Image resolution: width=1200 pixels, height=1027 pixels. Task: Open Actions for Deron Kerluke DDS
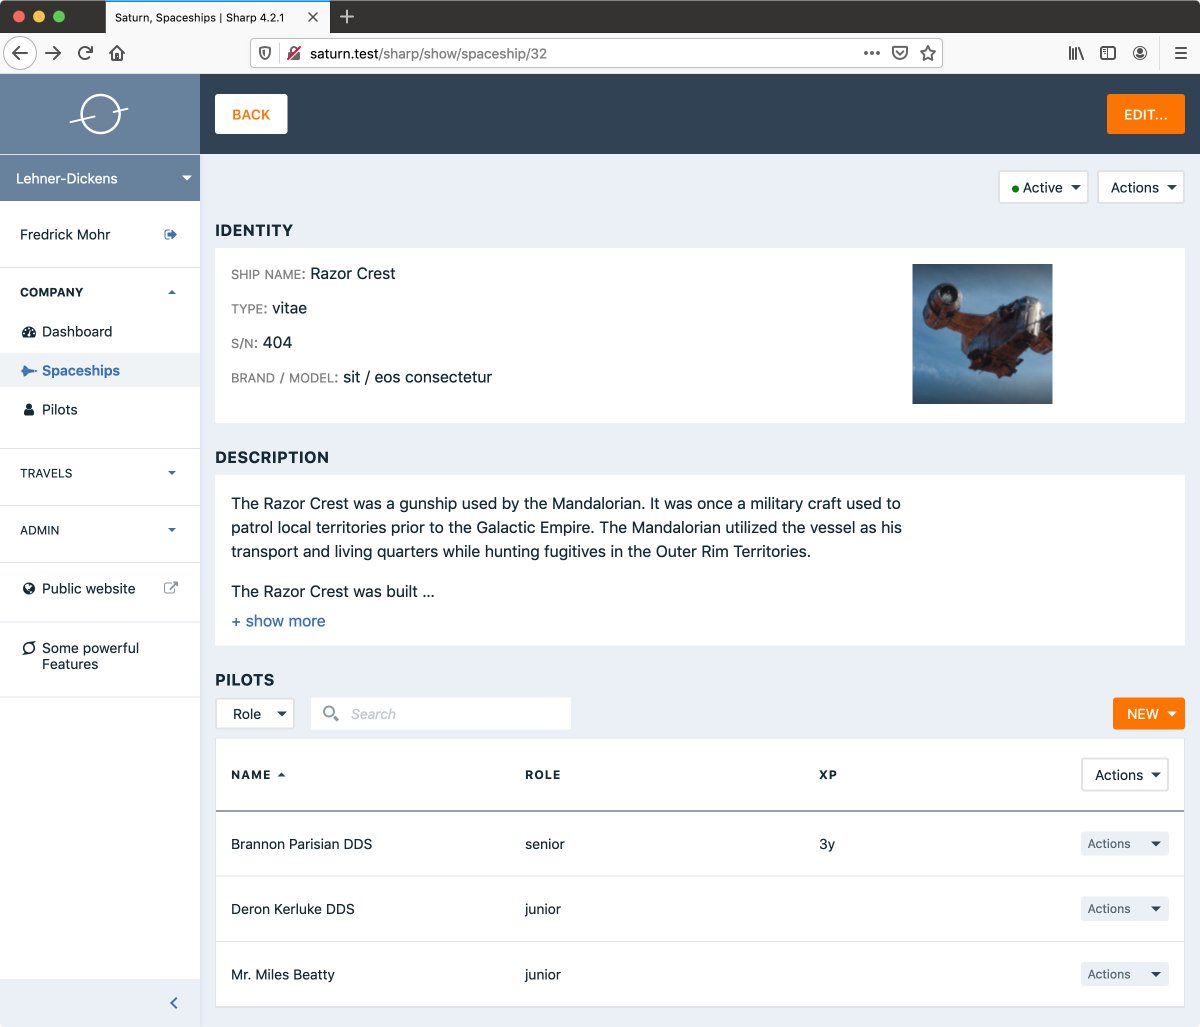[1125, 909]
